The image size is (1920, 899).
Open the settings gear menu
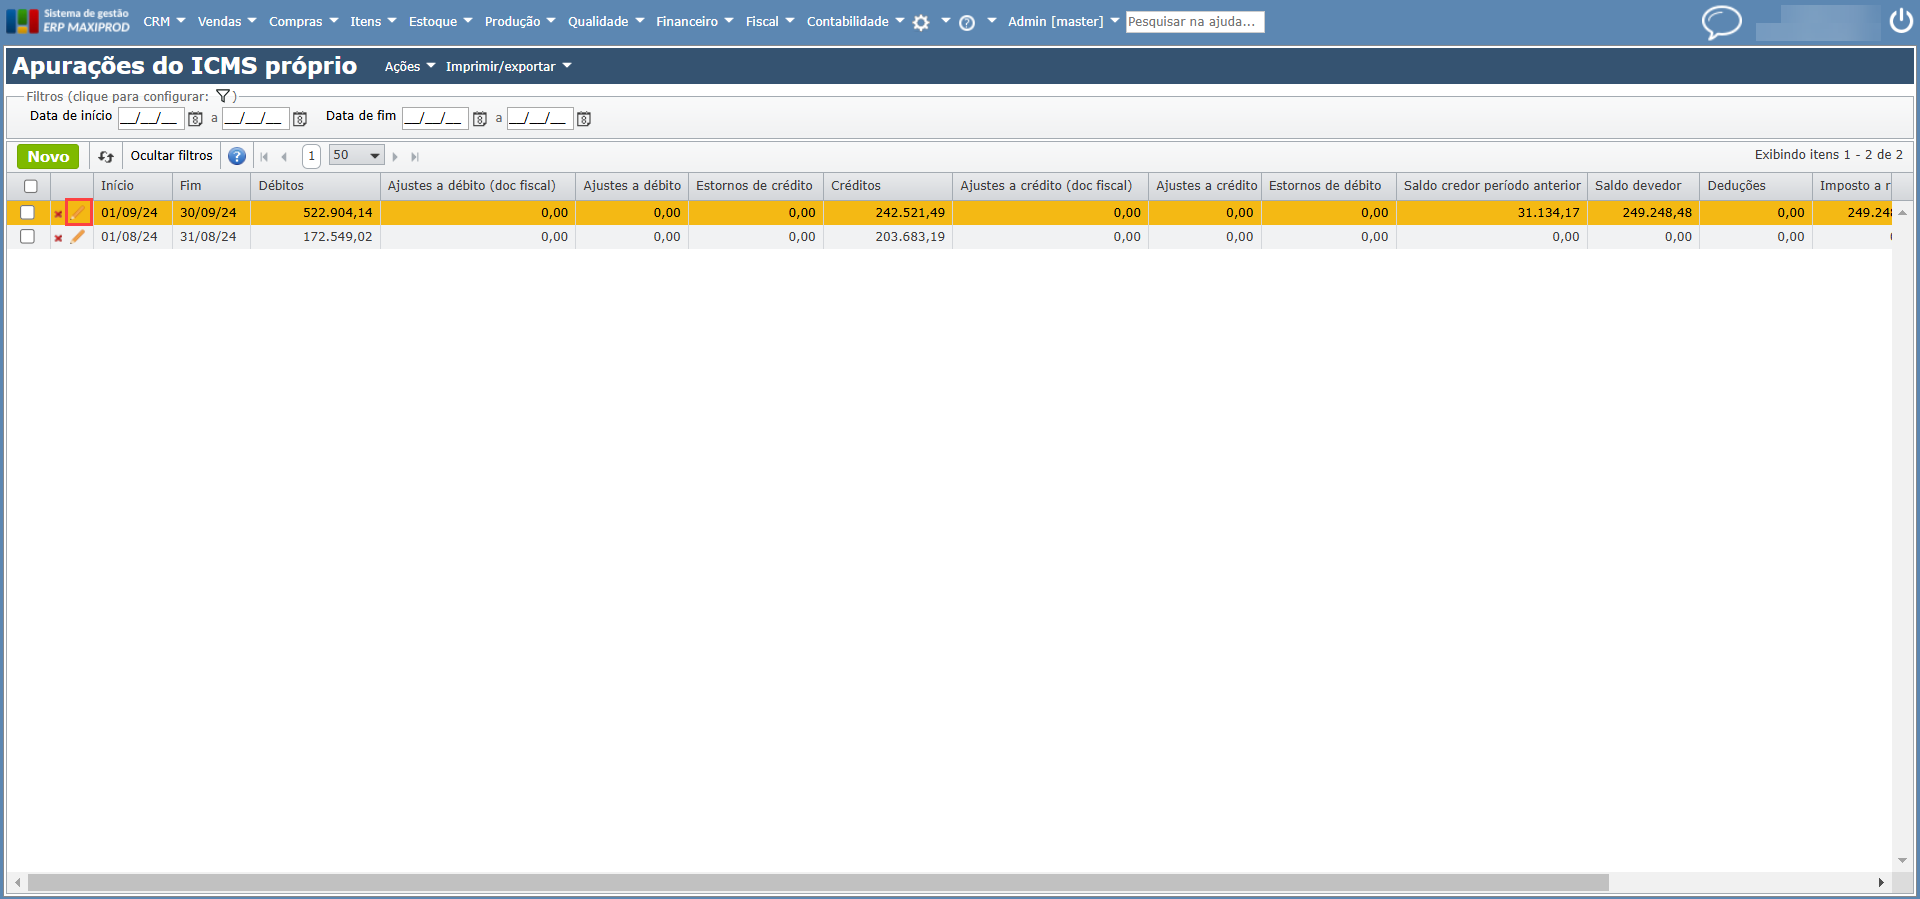pos(921,22)
